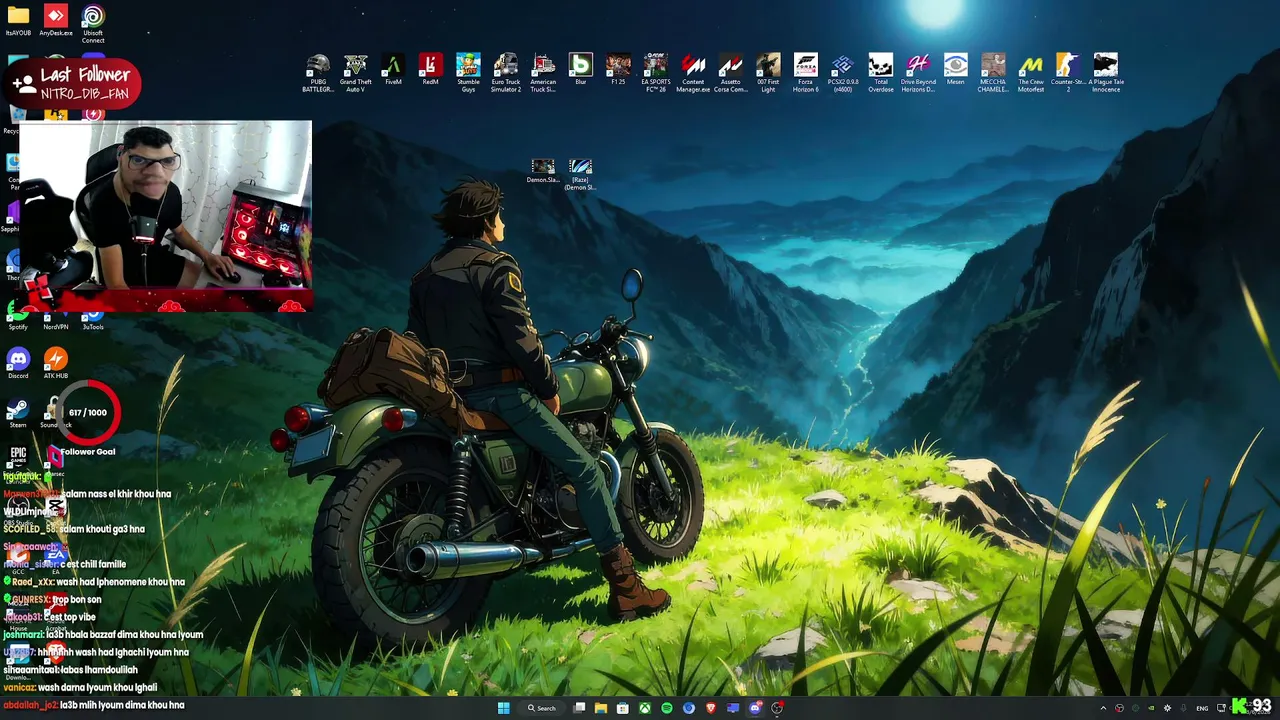The width and height of the screenshot is (1280, 720).
Task: Select the MECCHA CHAMELEON desktop shortcut
Action: click(x=993, y=73)
